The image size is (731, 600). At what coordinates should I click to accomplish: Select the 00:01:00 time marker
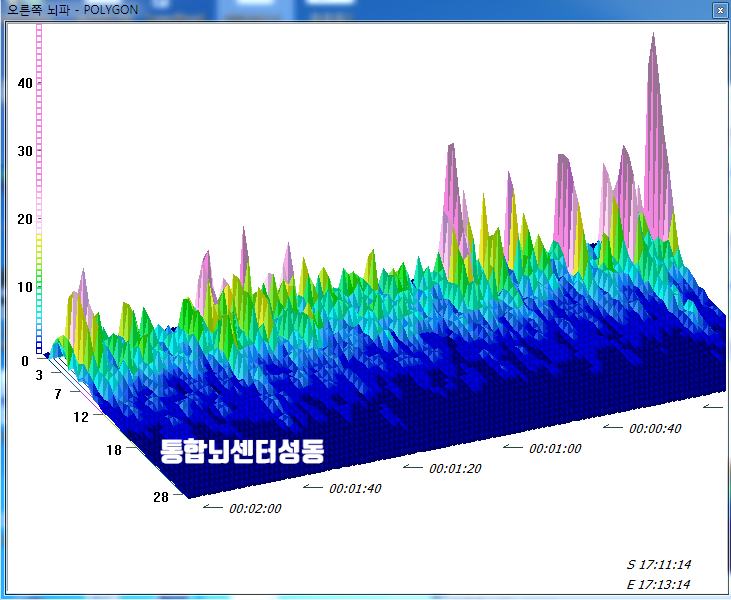555,448
